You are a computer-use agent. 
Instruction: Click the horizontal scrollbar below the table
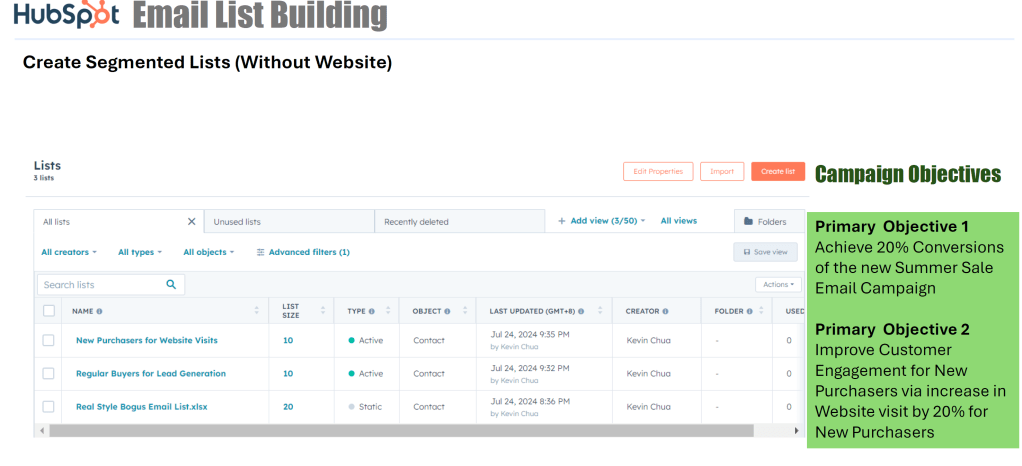point(400,430)
